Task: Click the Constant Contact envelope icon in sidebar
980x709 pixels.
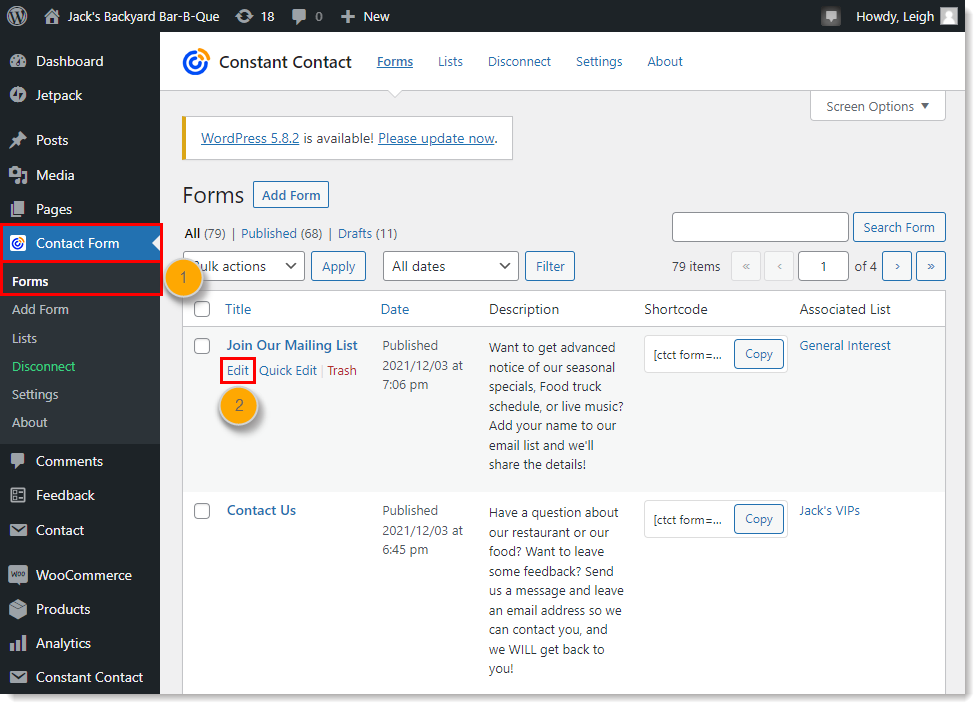Action: coord(18,677)
